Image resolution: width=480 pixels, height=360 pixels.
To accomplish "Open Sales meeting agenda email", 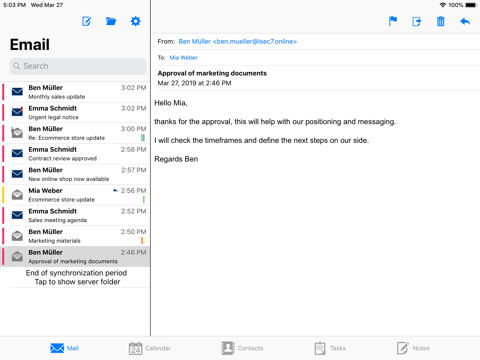I will click(x=75, y=216).
